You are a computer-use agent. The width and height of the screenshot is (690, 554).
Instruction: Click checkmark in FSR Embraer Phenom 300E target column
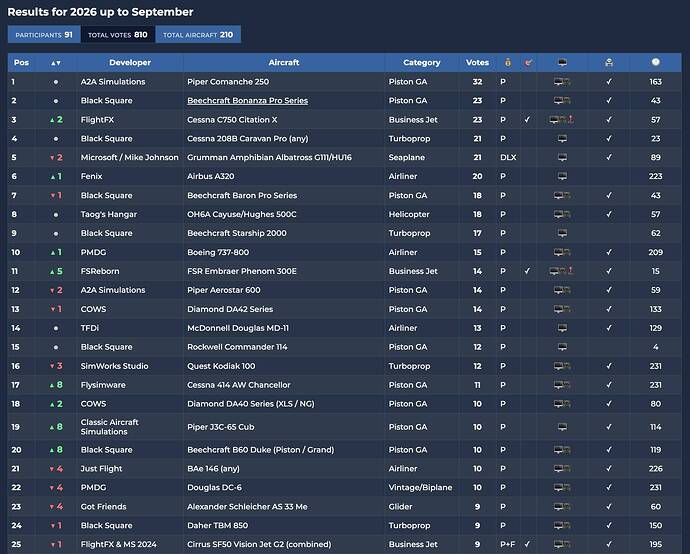(527, 271)
